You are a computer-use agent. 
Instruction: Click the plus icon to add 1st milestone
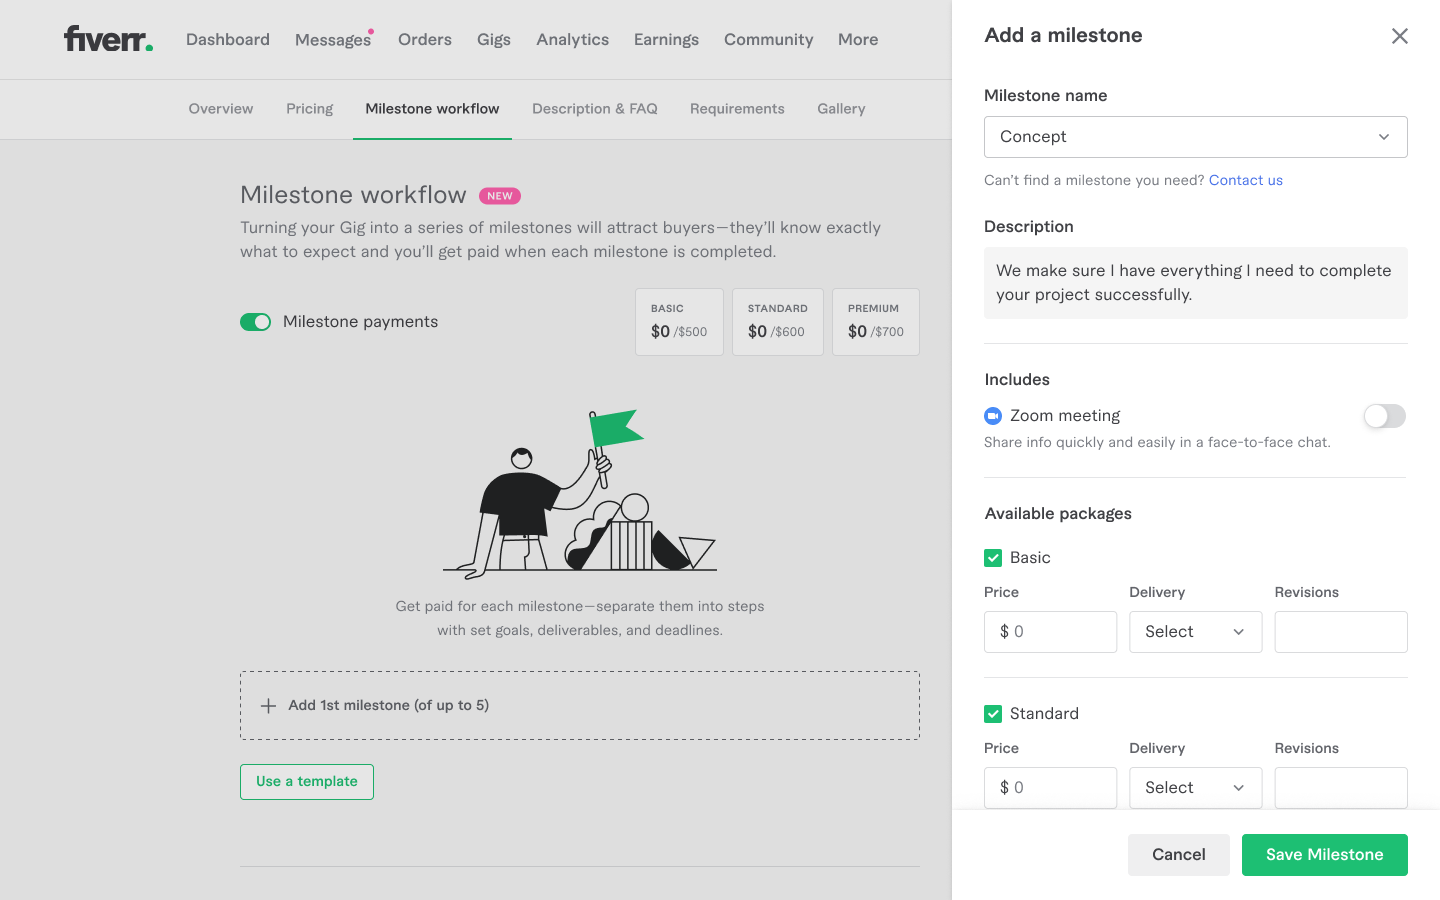[x=268, y=706]
